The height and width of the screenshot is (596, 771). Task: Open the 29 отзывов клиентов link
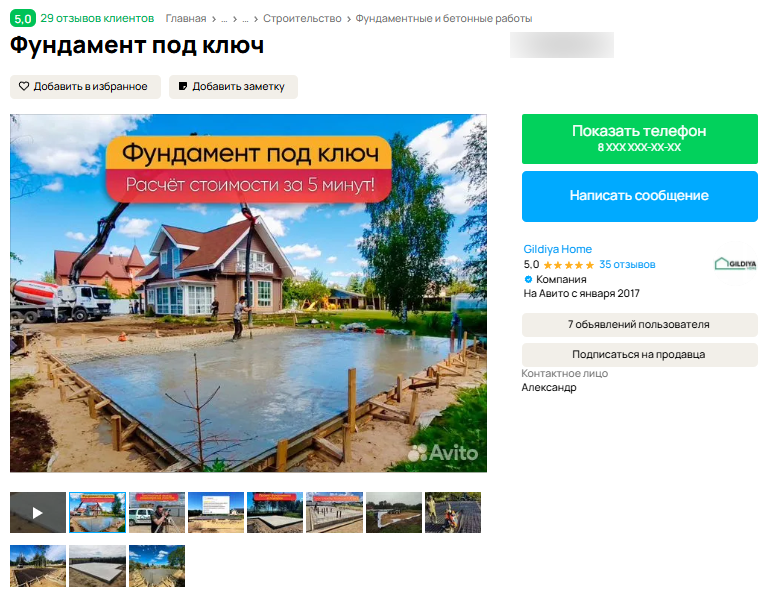pos(97,19)
